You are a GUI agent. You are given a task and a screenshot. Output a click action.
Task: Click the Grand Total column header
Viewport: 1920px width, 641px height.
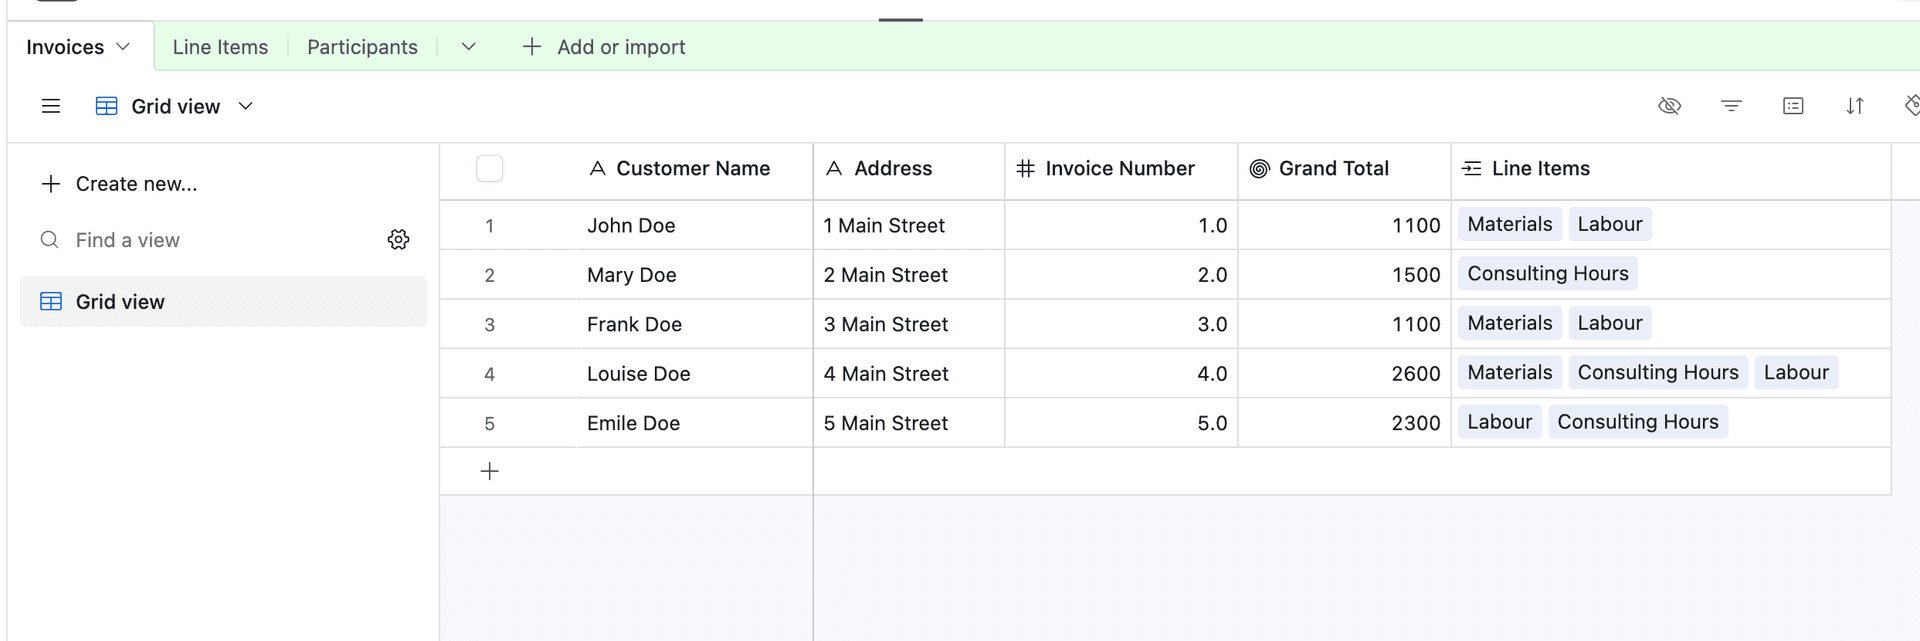tap(1345, 169)
